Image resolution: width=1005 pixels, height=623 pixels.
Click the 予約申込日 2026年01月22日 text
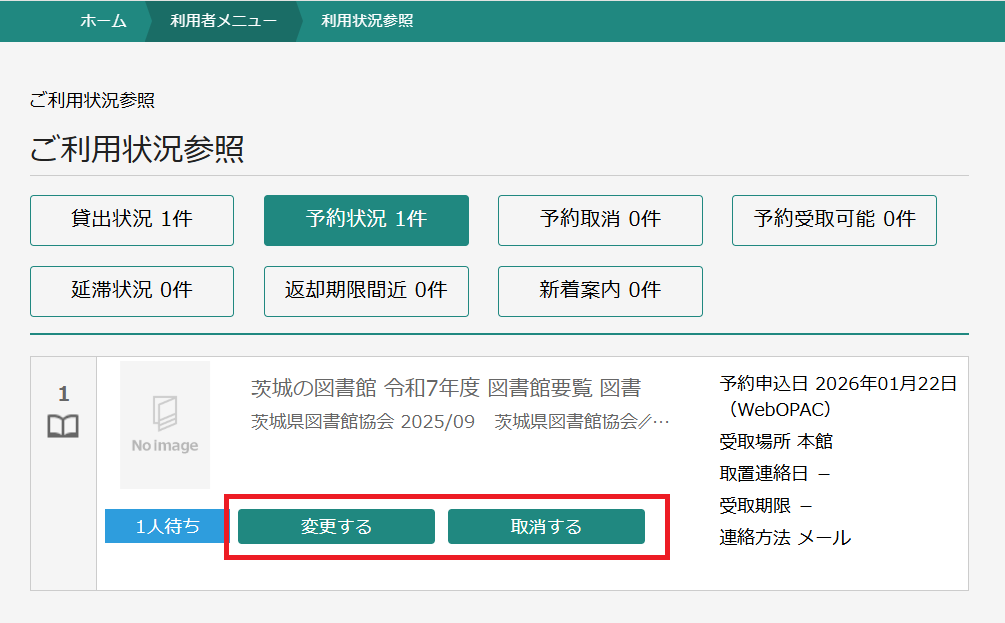[838, 384]
